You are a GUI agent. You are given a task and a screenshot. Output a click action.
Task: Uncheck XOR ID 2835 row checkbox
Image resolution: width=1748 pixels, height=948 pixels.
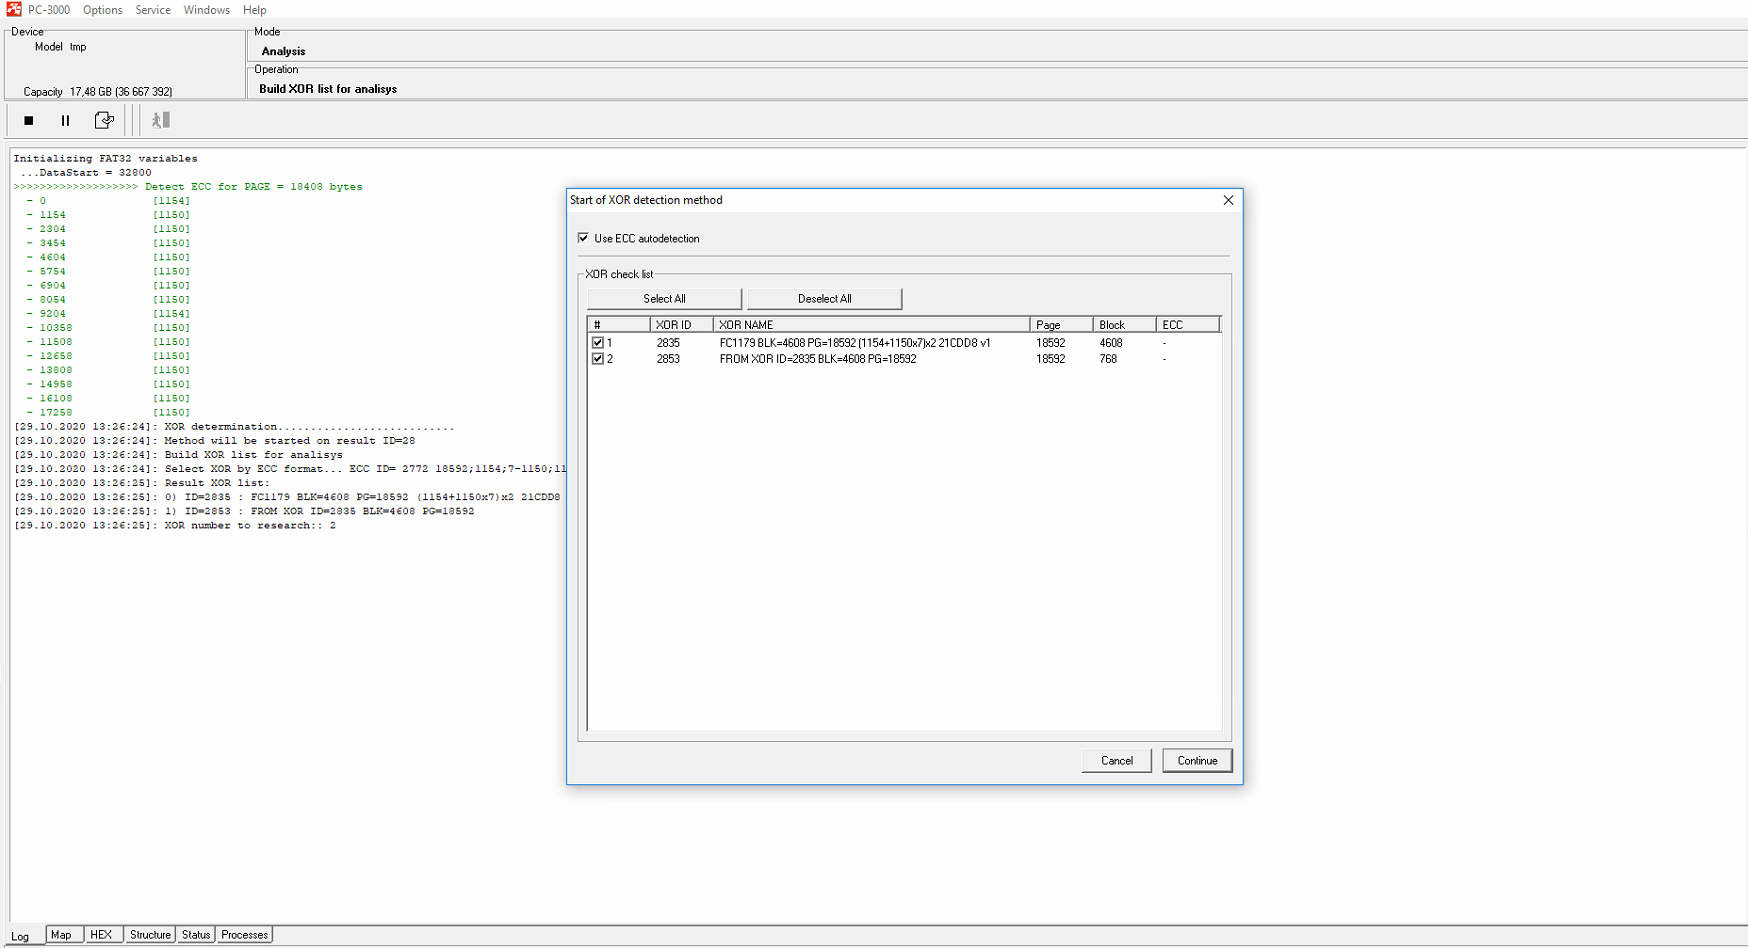click(x=598, y=343)
